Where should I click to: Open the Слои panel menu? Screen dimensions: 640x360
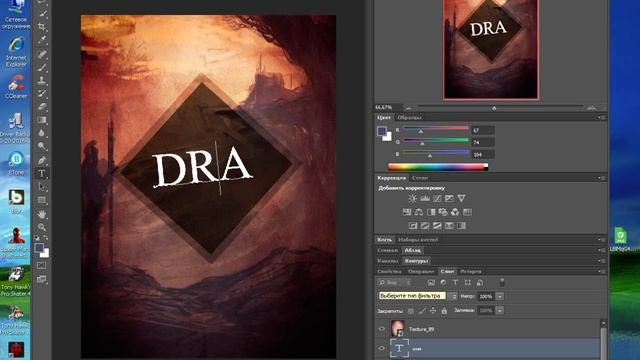coord(602,271)
